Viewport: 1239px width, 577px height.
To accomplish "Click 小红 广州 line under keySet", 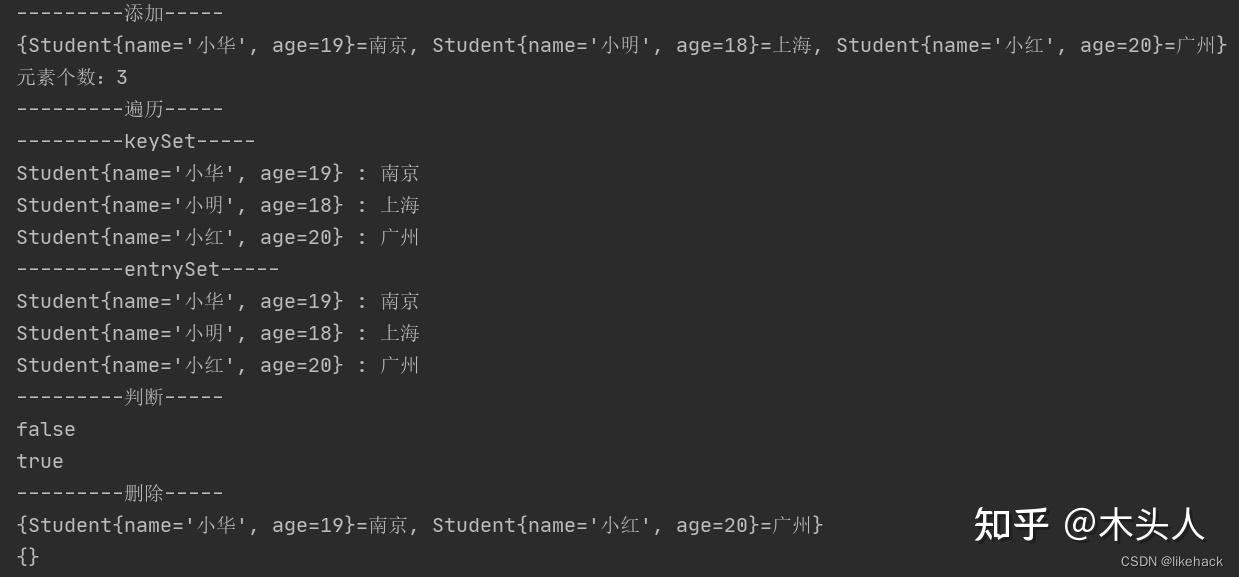I will click(218, 237).
